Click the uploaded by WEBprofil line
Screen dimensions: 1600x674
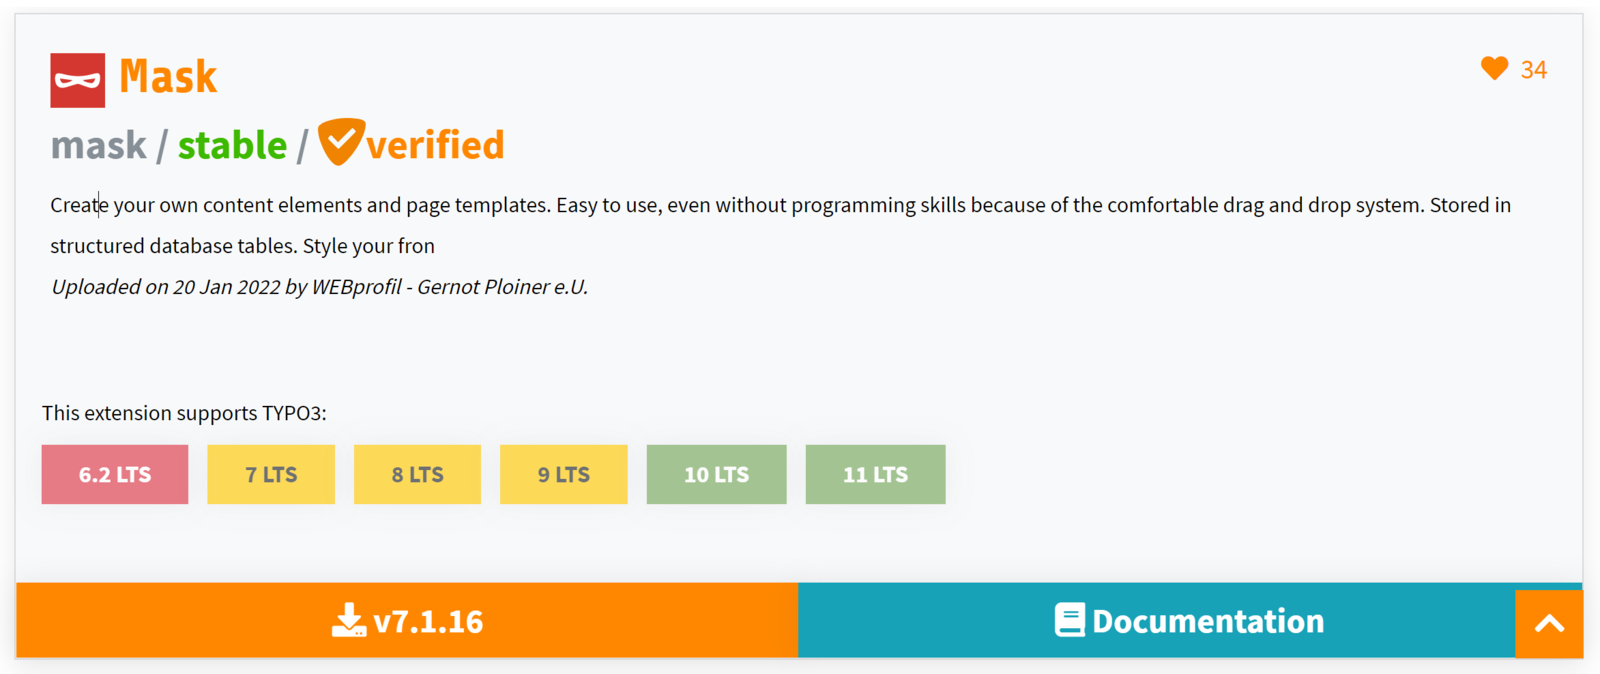[x=319, y=287]
